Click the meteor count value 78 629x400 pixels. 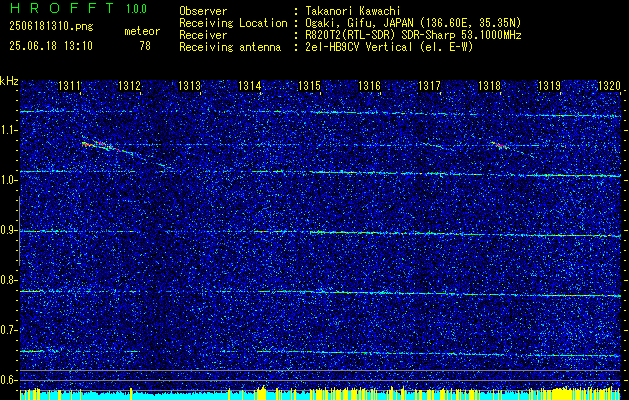[x=145, y=46]
